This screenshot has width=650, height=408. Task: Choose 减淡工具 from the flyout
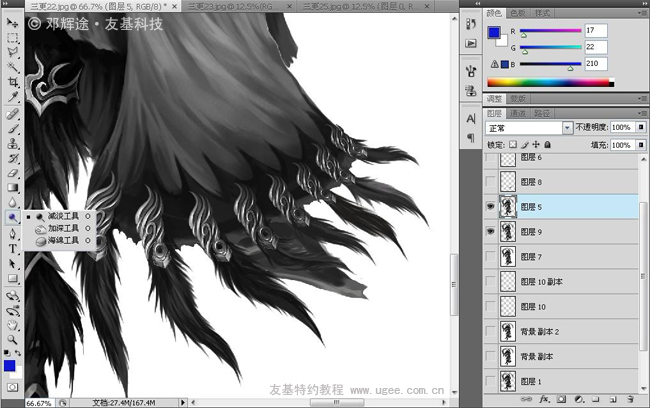coord(63,216)
